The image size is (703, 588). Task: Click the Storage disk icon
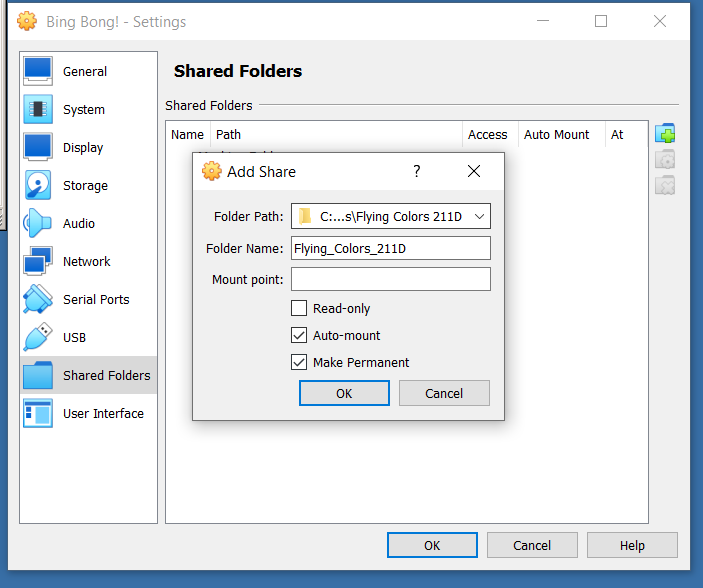[x=38, y=185]
